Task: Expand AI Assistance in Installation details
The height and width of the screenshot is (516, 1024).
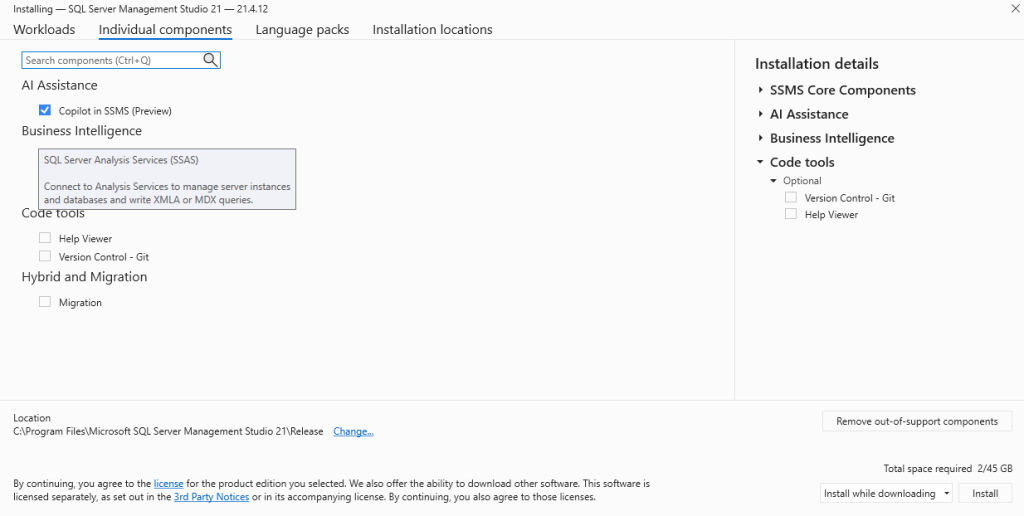Action: coord(761,114)
